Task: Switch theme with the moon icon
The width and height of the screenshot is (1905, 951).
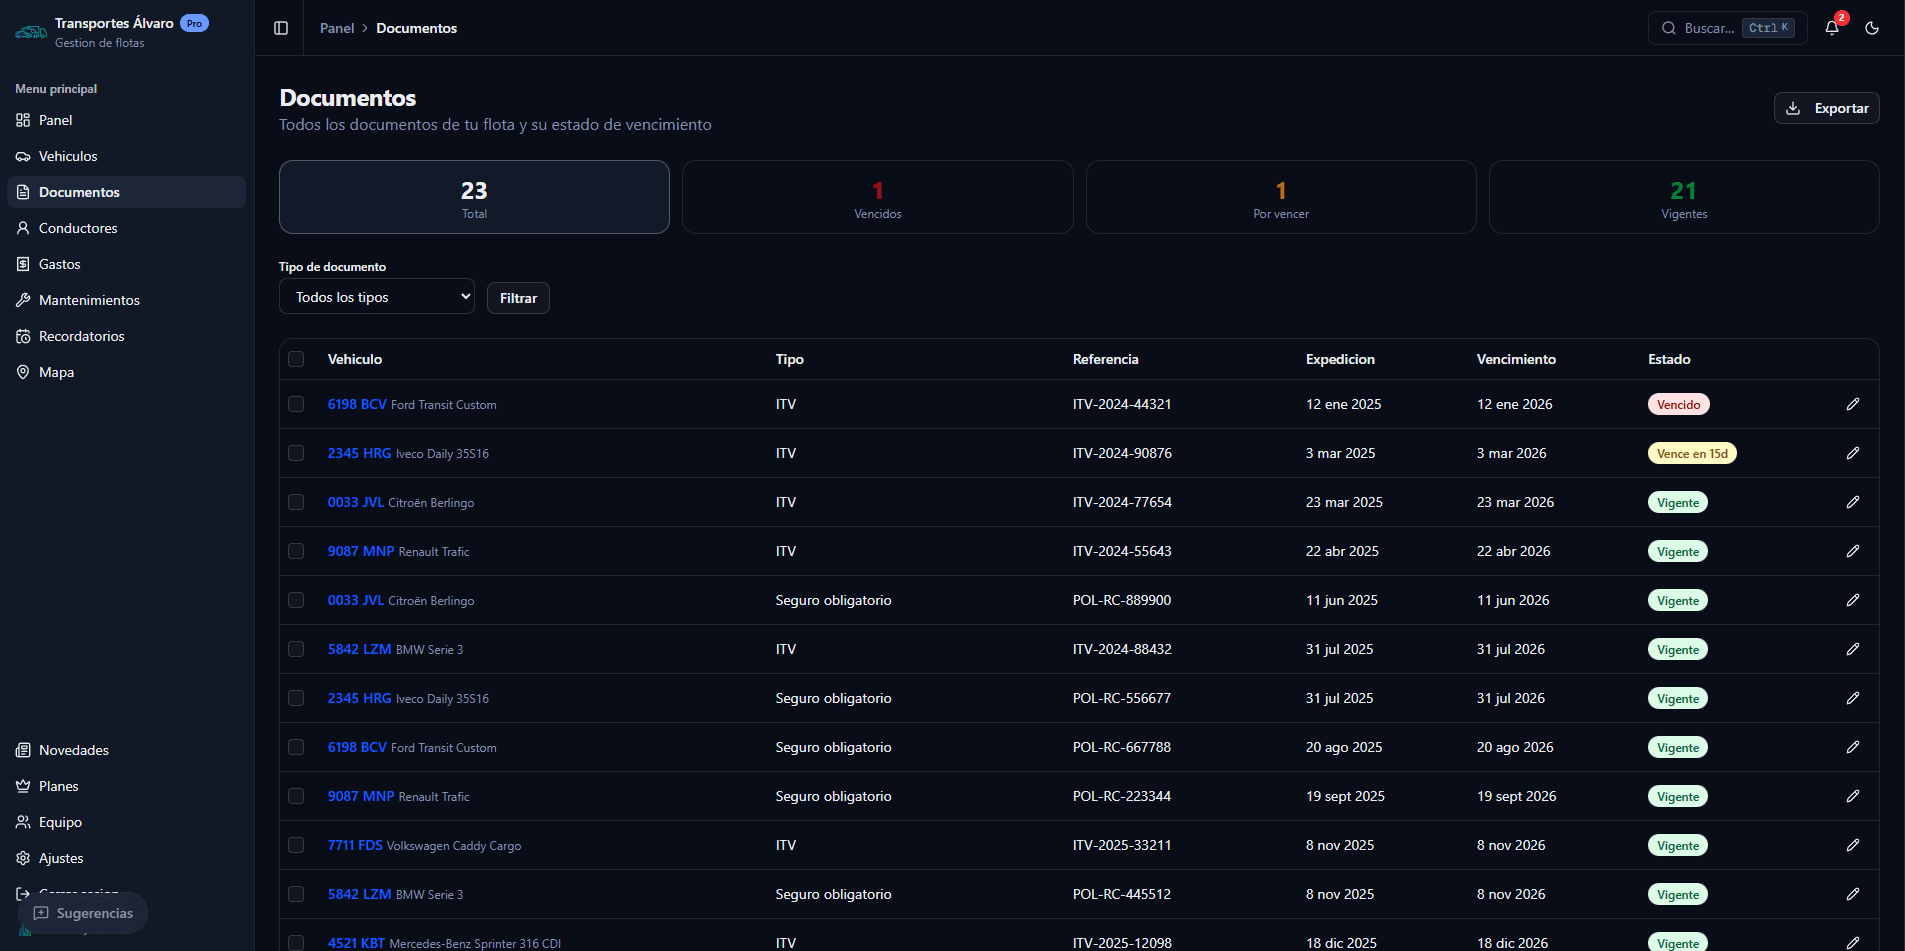Action: click(1871, 28)
